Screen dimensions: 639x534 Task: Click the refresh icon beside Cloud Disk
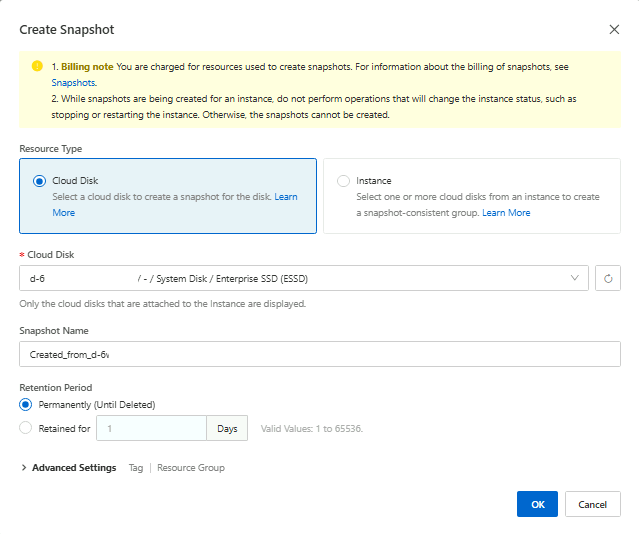pos(607,278)
